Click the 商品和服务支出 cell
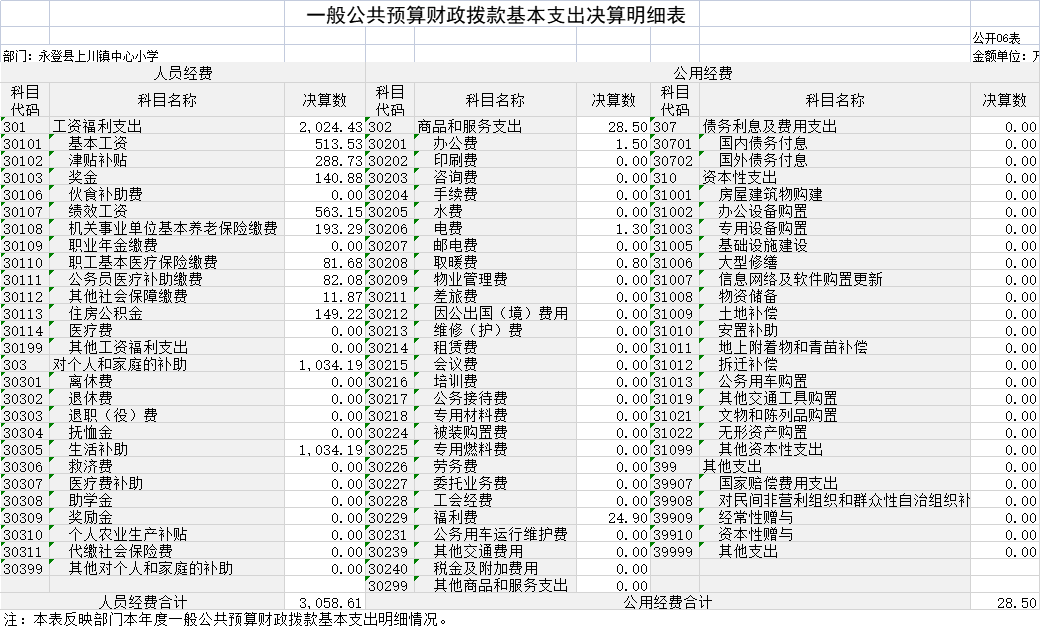 pos(470,127)
